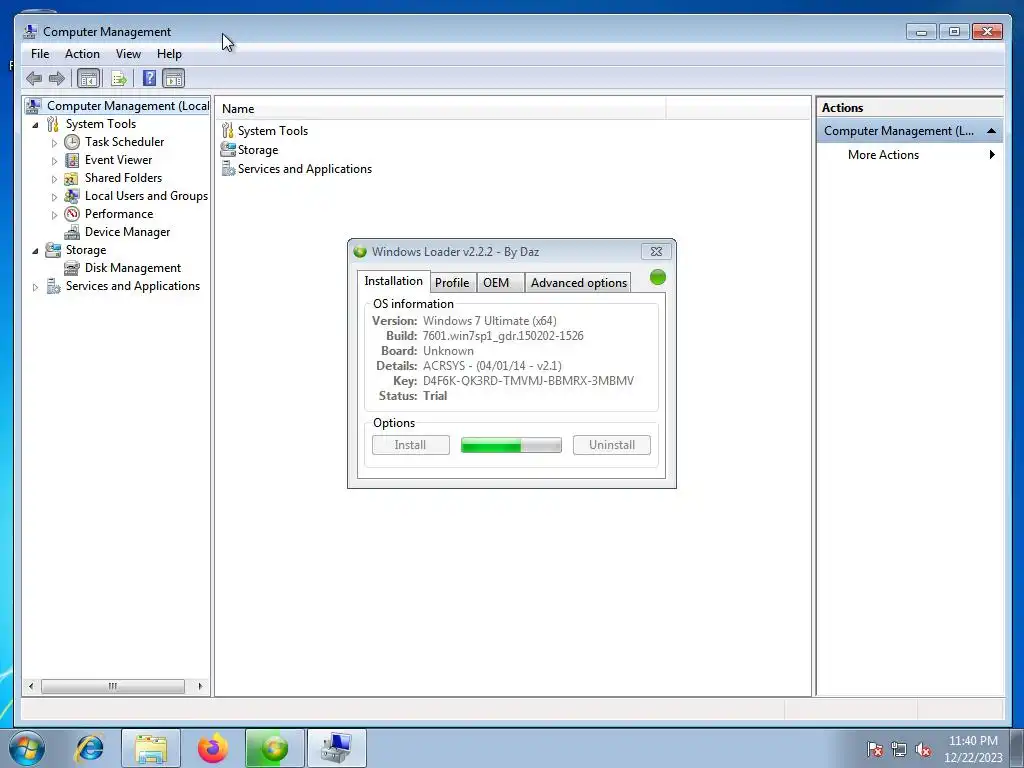The height and width of the screenshot is (768, 1024).
Task: Click System Tools icon in Name list
Action: [227, 131]
